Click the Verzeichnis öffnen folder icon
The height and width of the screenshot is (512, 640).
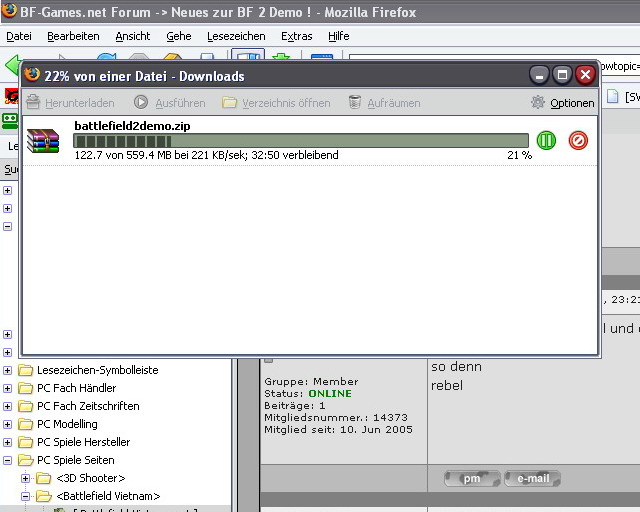229,102
